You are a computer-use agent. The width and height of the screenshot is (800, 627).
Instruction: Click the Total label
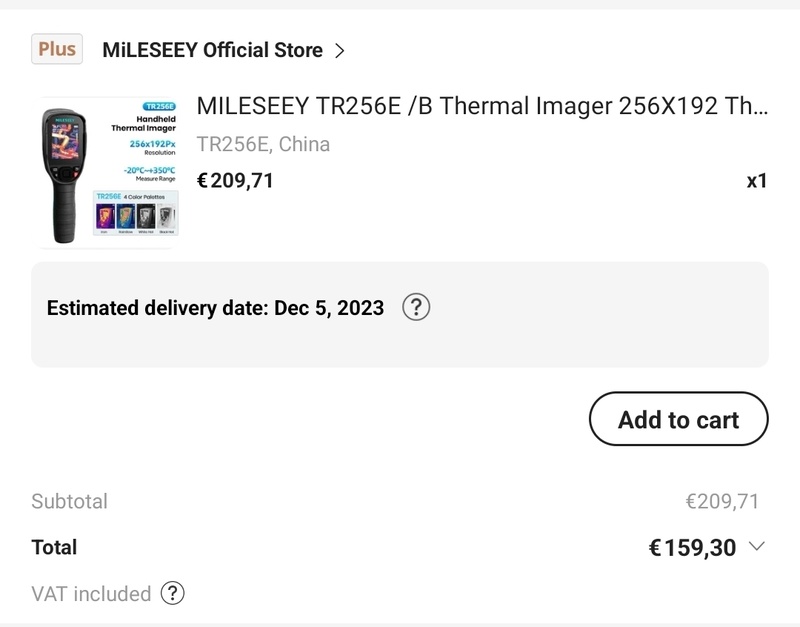click(x=54, y=547)
